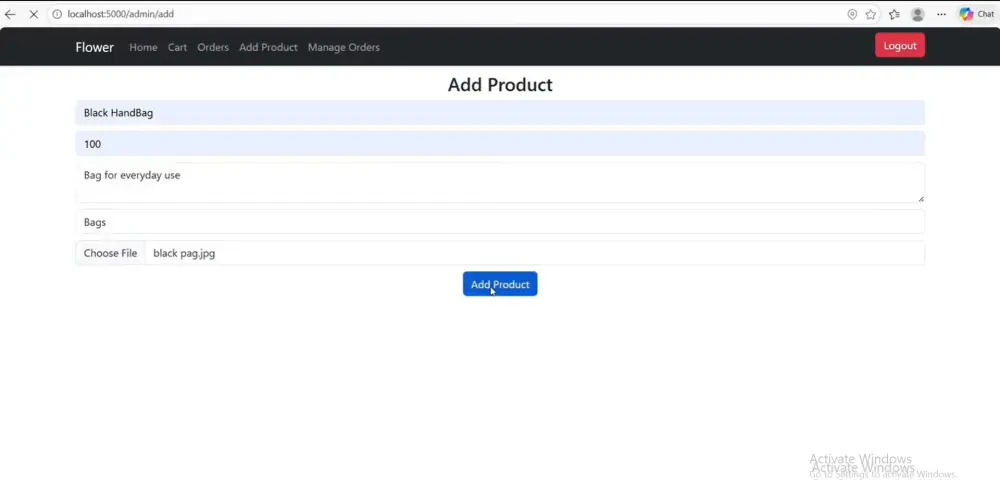Image resolution: width=1000 pixels, height=480 pixels.
Task: Click the browser back arrow
Action: pos(10,14)
